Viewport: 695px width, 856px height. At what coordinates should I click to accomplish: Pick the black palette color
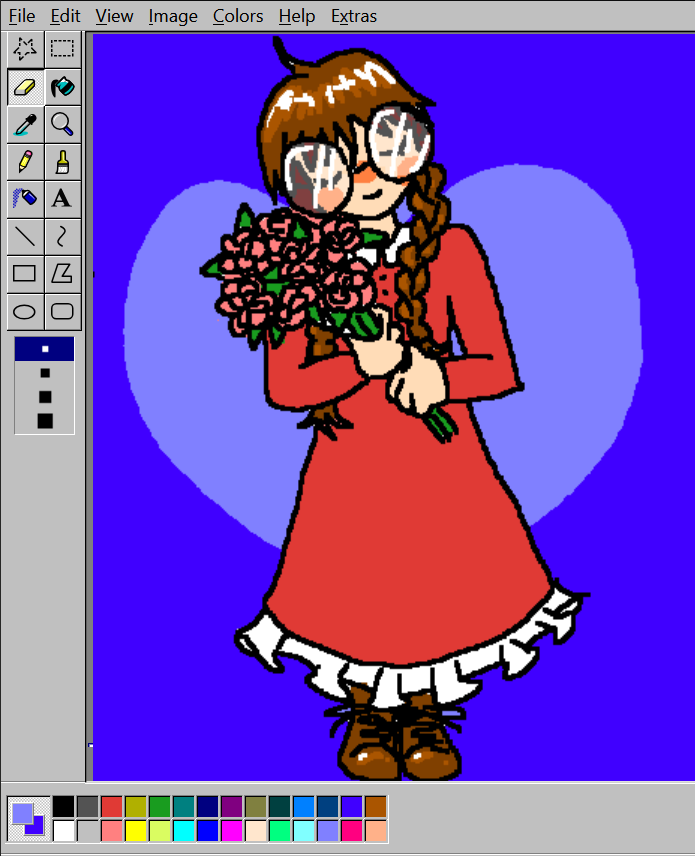point(63,807)
